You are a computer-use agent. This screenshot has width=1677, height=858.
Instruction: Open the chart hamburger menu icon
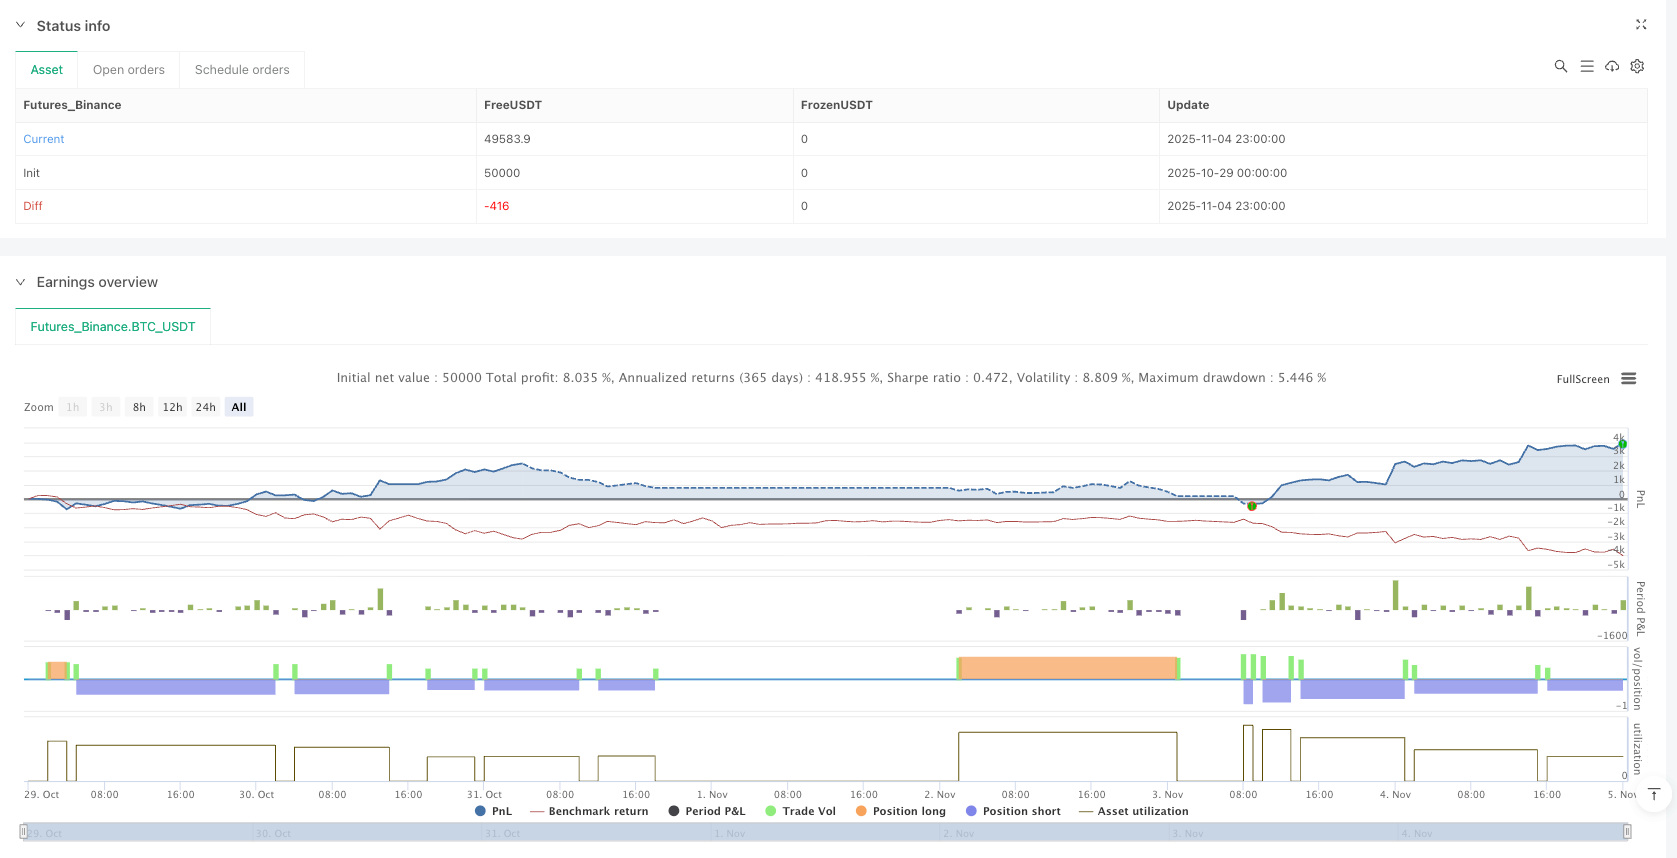tap(1629, 379)
